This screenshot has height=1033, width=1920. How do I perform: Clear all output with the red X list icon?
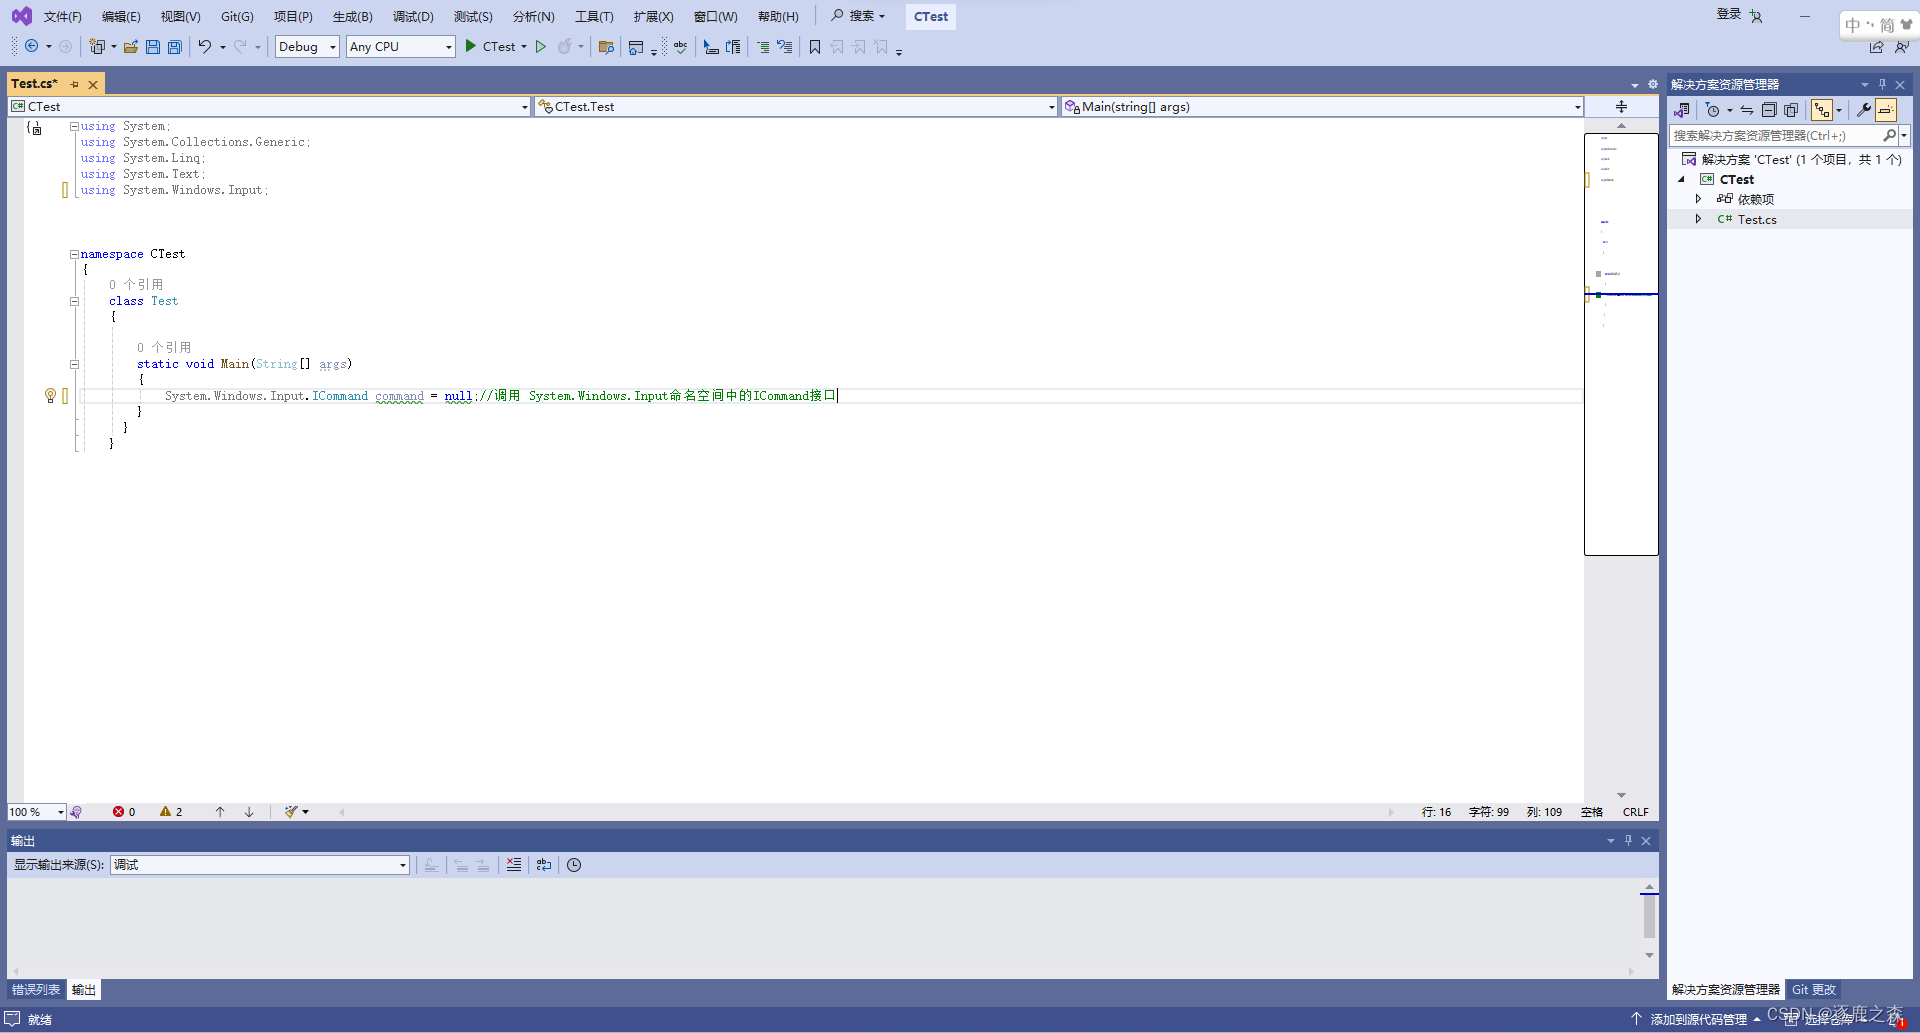[514, 865]
